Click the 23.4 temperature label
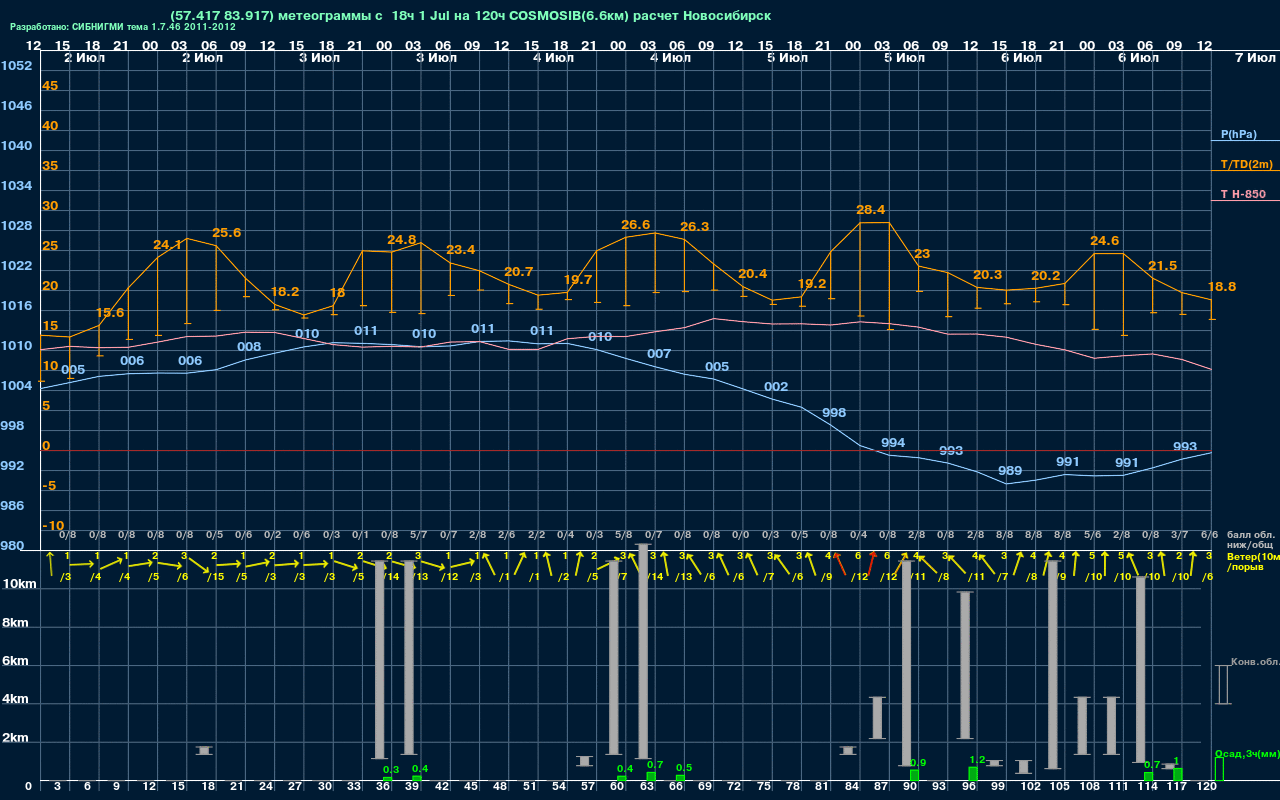This screenshot has height=800, width=1280. tap(460, 250)
